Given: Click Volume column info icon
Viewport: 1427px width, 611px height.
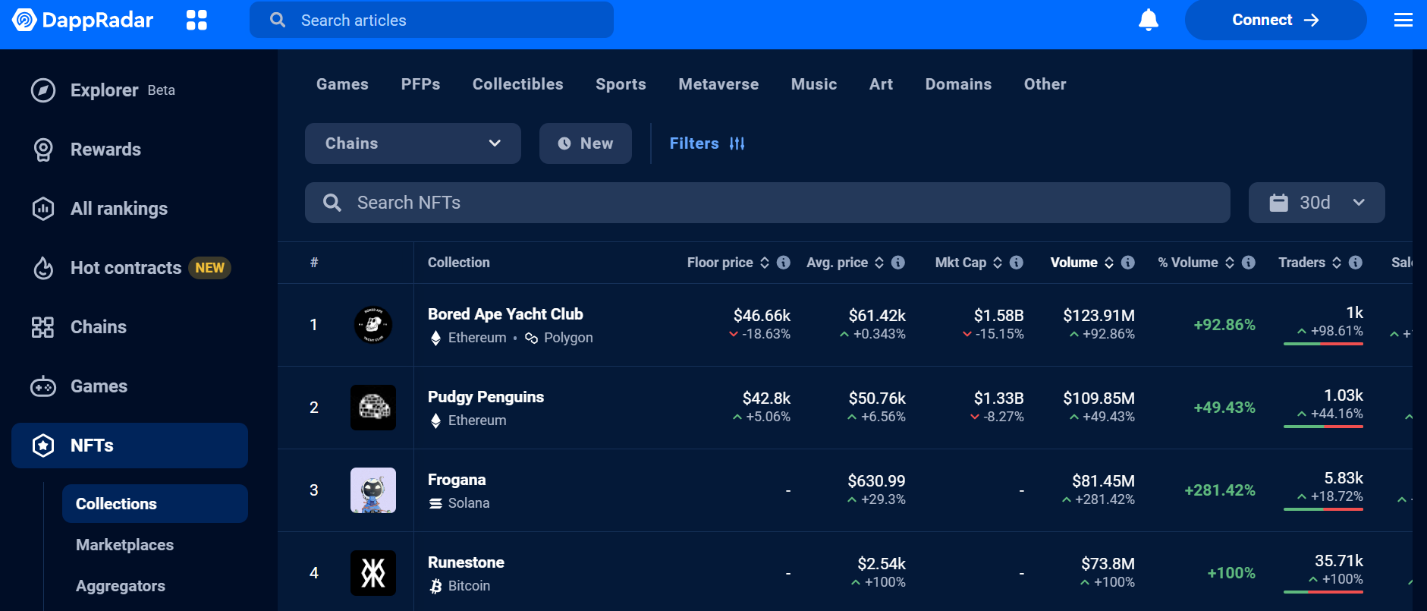Looking at the screenshot, I should point(1128,263).
